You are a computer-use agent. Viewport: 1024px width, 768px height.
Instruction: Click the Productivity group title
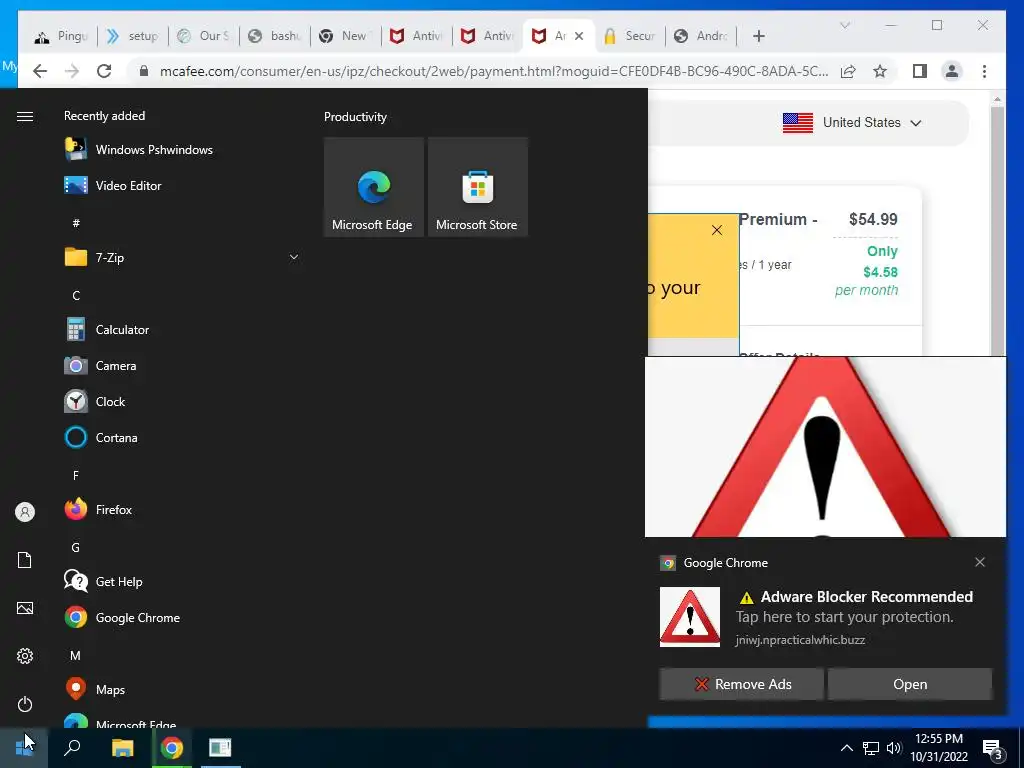tap(355, 117)
